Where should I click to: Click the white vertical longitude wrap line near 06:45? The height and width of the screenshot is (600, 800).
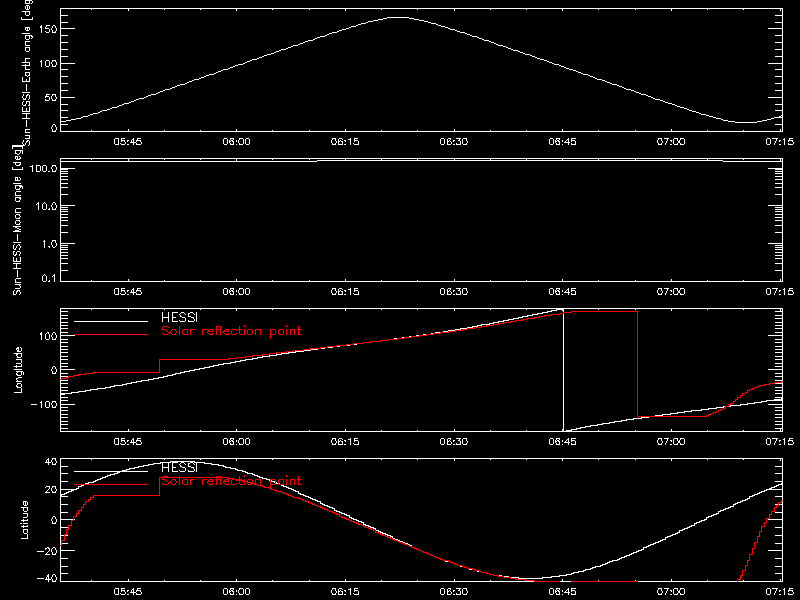point(563,370)
